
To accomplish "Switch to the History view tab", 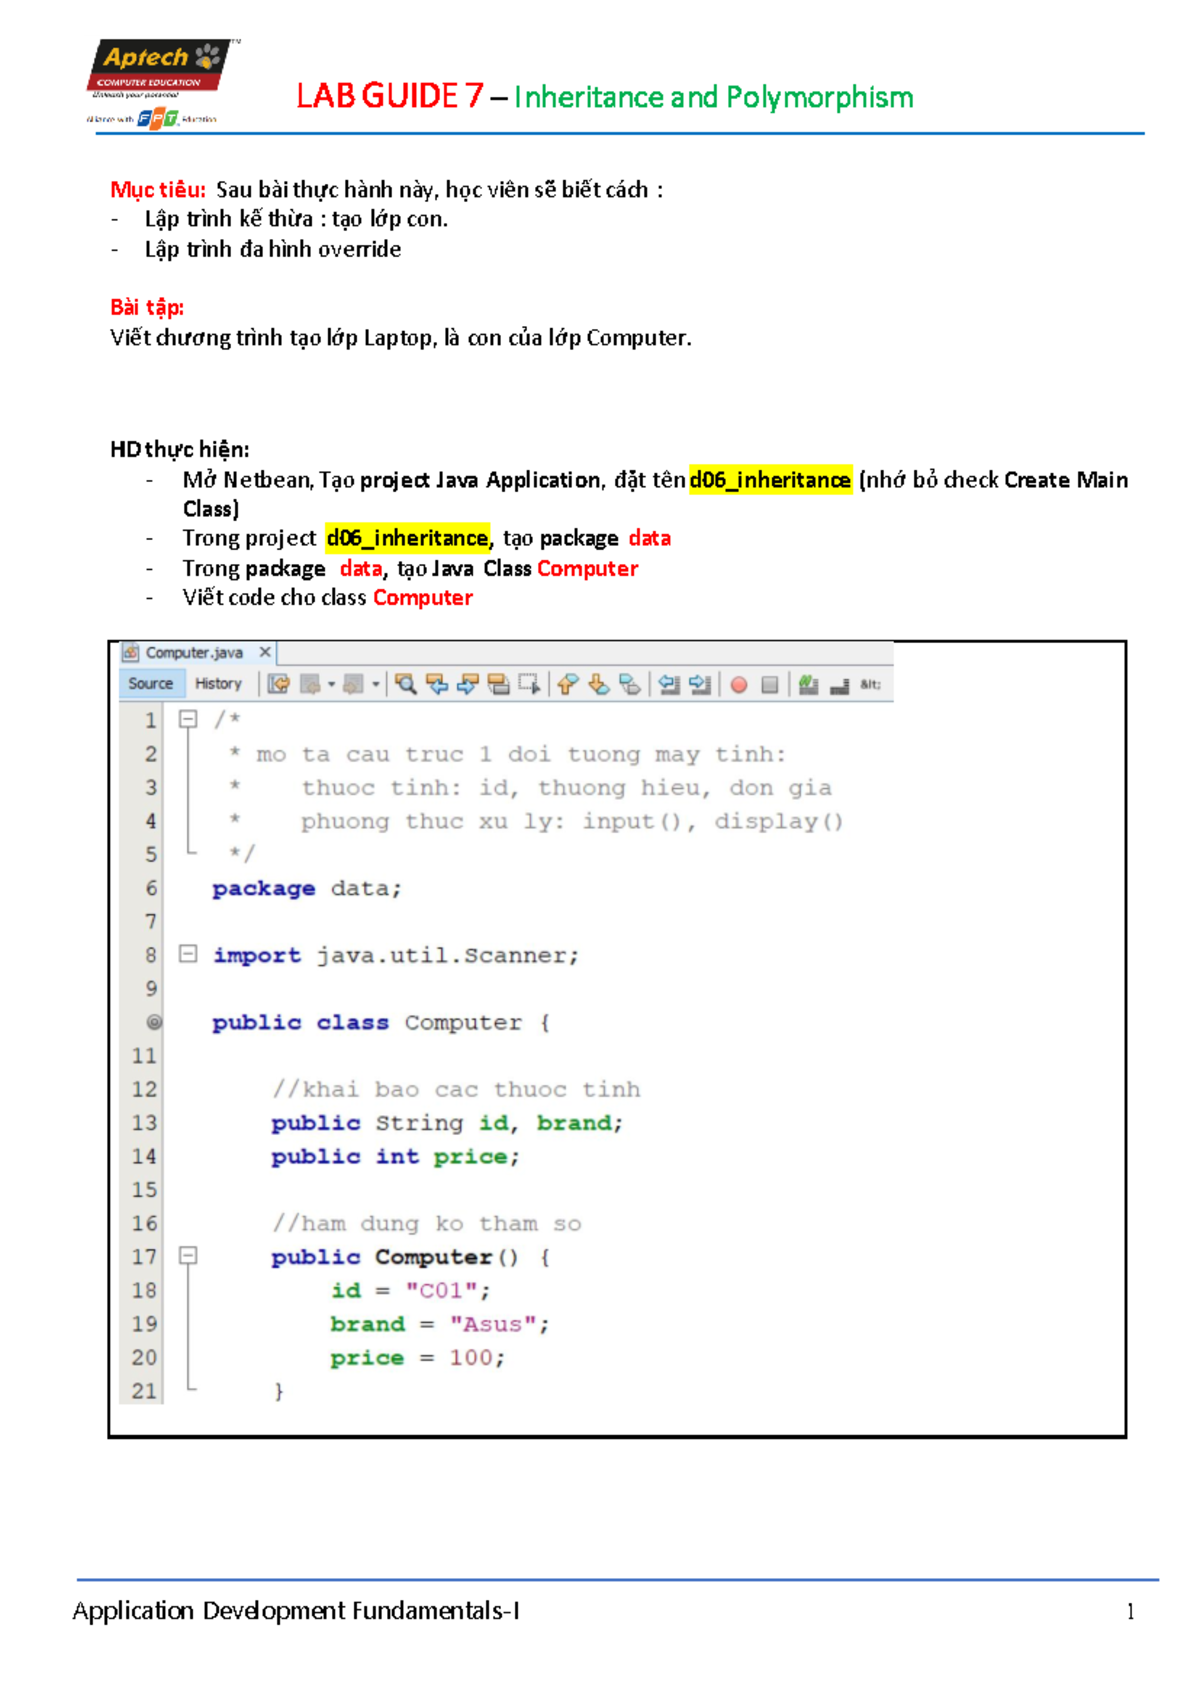I will tap(218, 684).
